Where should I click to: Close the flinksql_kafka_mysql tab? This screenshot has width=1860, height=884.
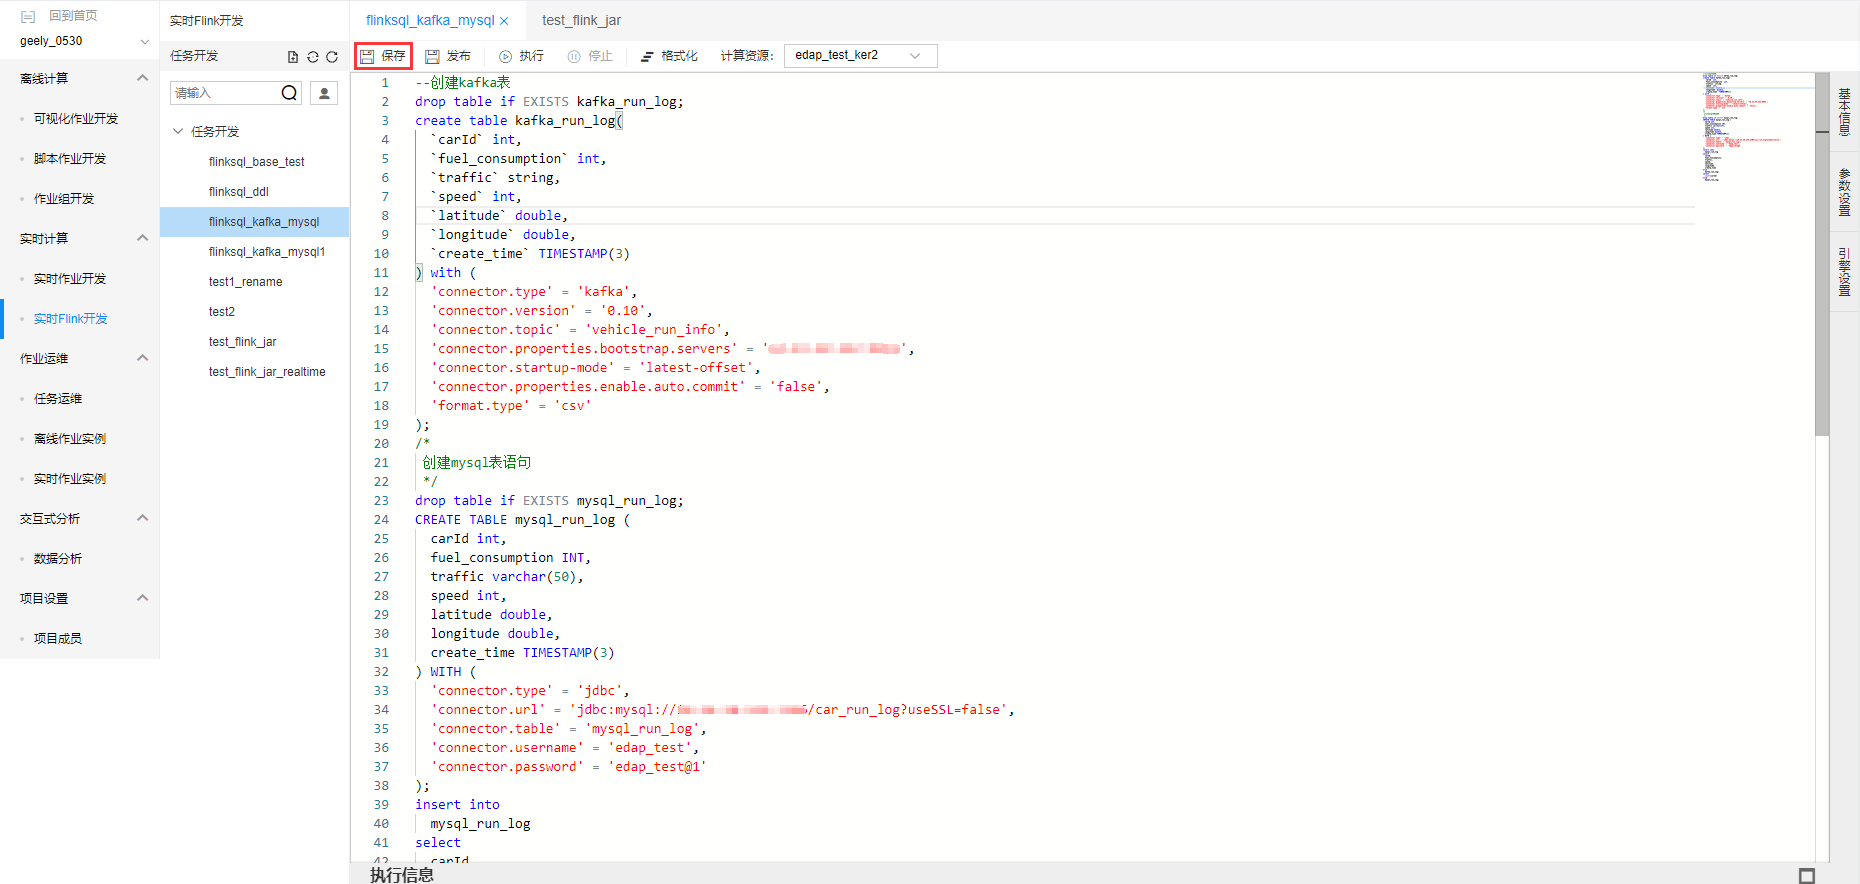pyautogui.click(x=504, y=21)
